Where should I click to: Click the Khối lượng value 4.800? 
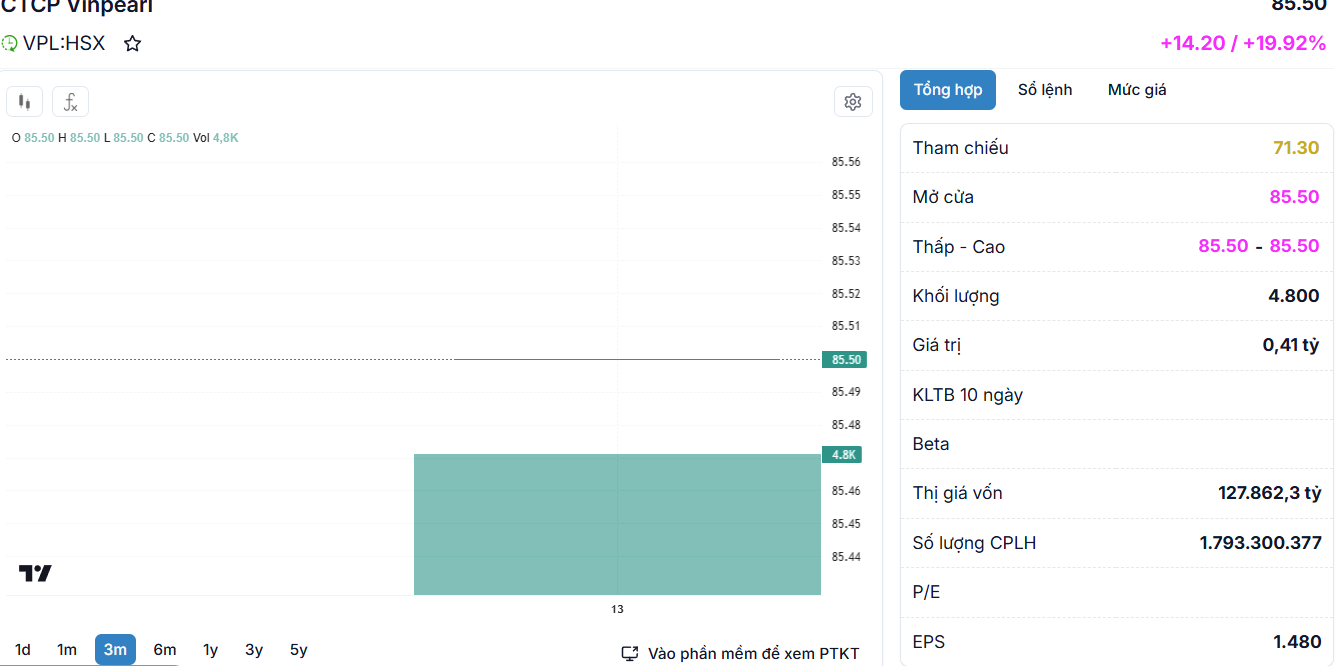(1294, 296)
